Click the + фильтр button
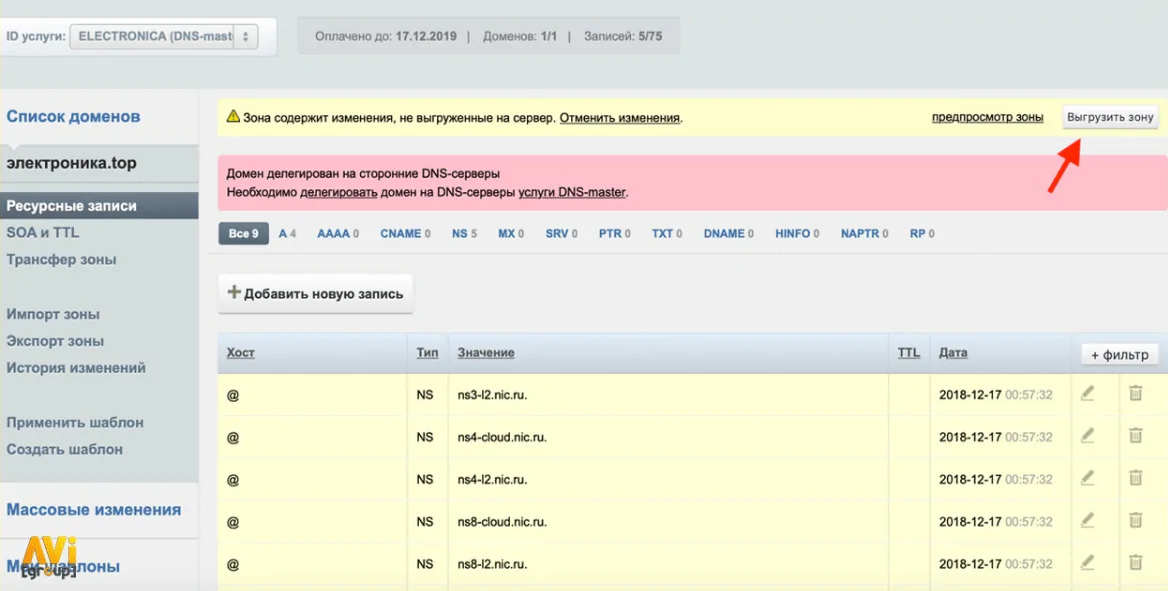The width and height of the screenshot is (1168, 591). (1120, 355)
